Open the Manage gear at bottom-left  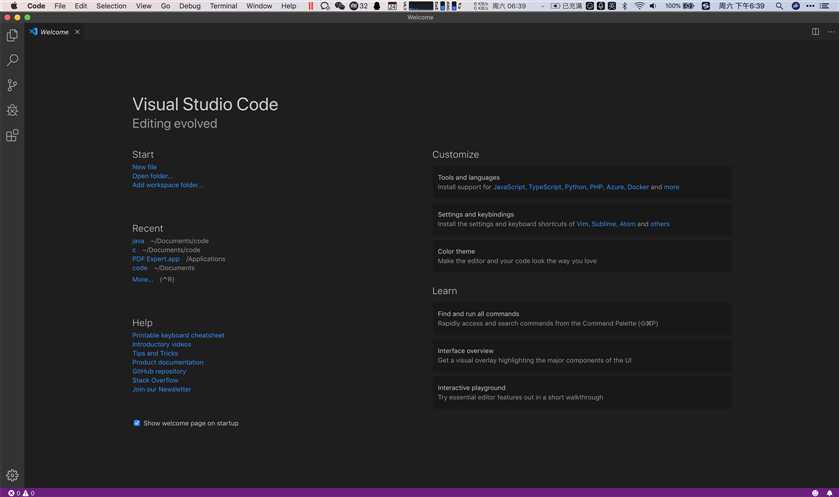click(x=12, y=475)
